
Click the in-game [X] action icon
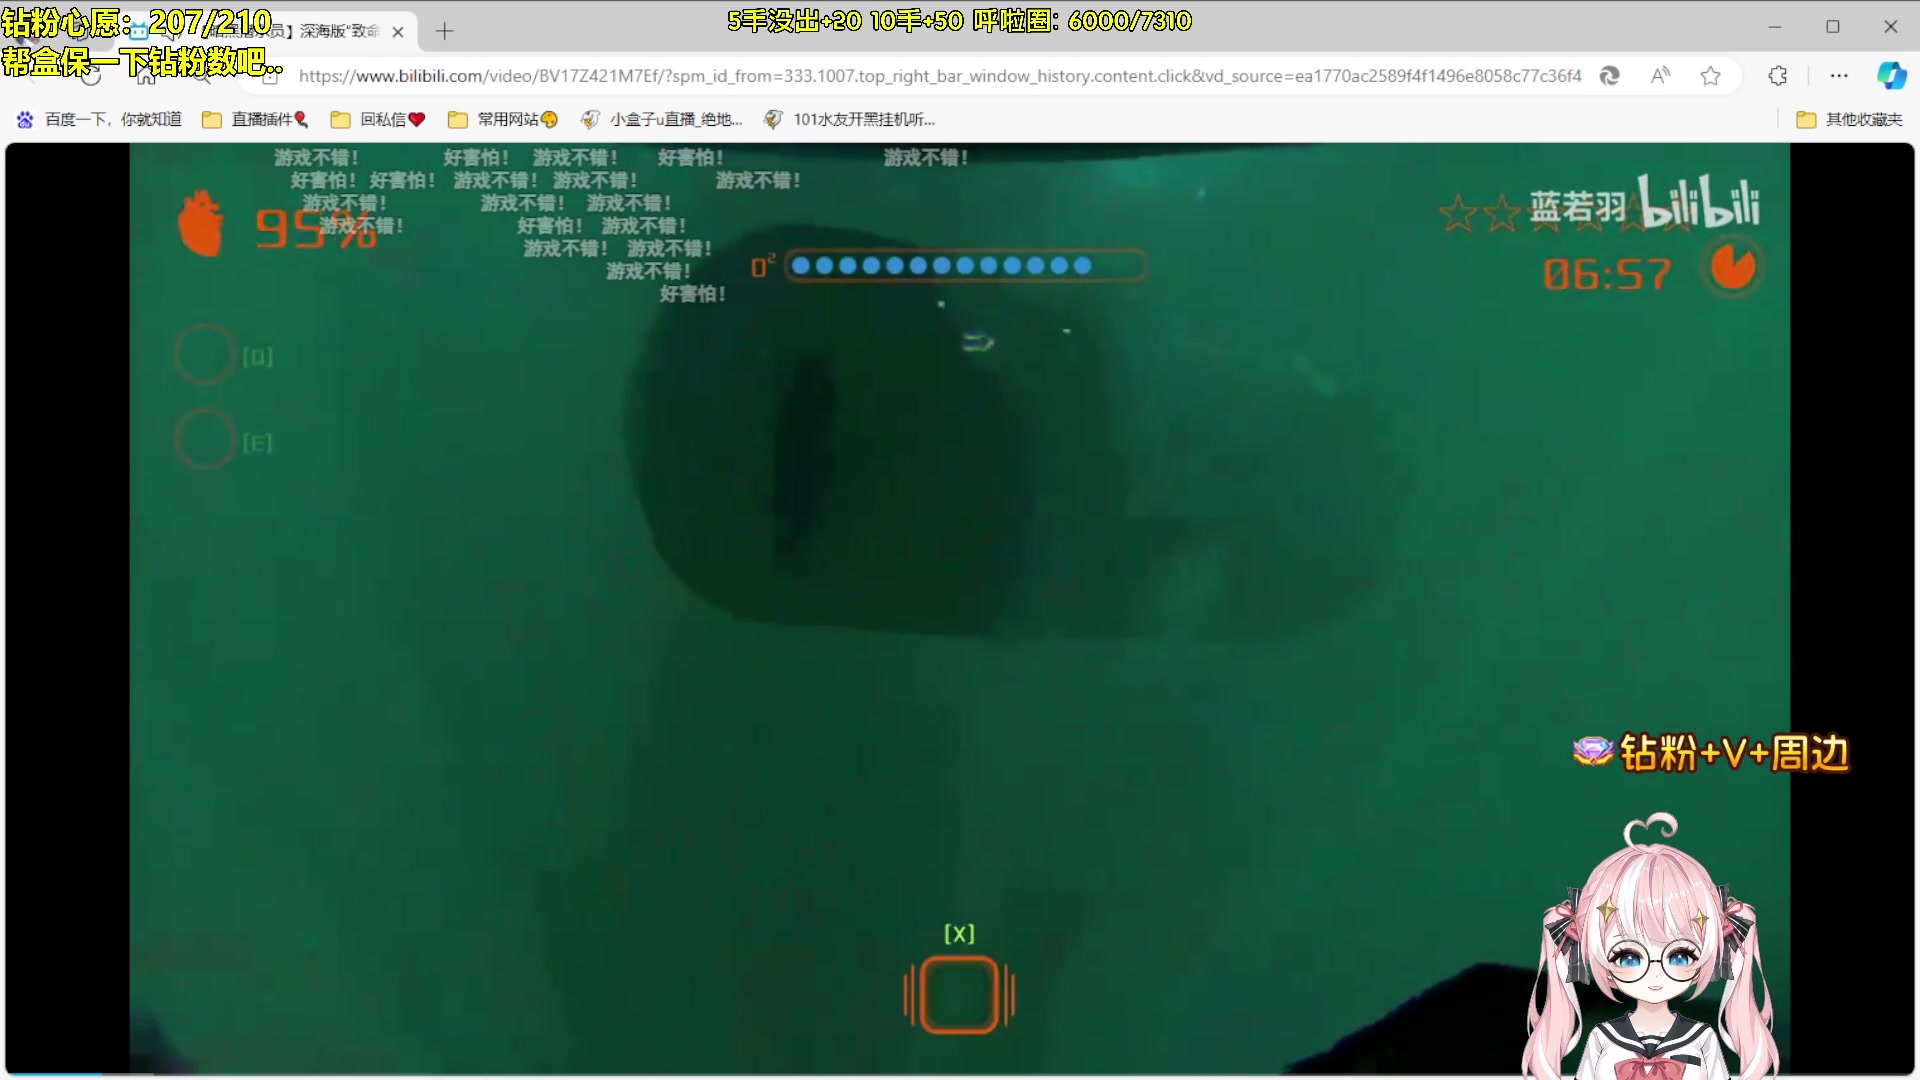pyautogui.click(x=959, y=994)
